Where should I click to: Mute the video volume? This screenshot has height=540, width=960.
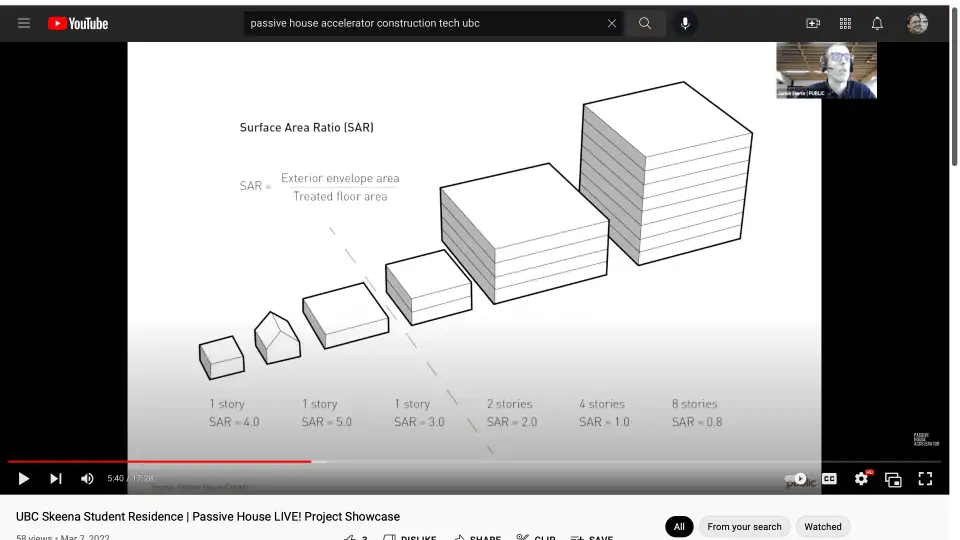pyautogui.click(x=87, y=479)
